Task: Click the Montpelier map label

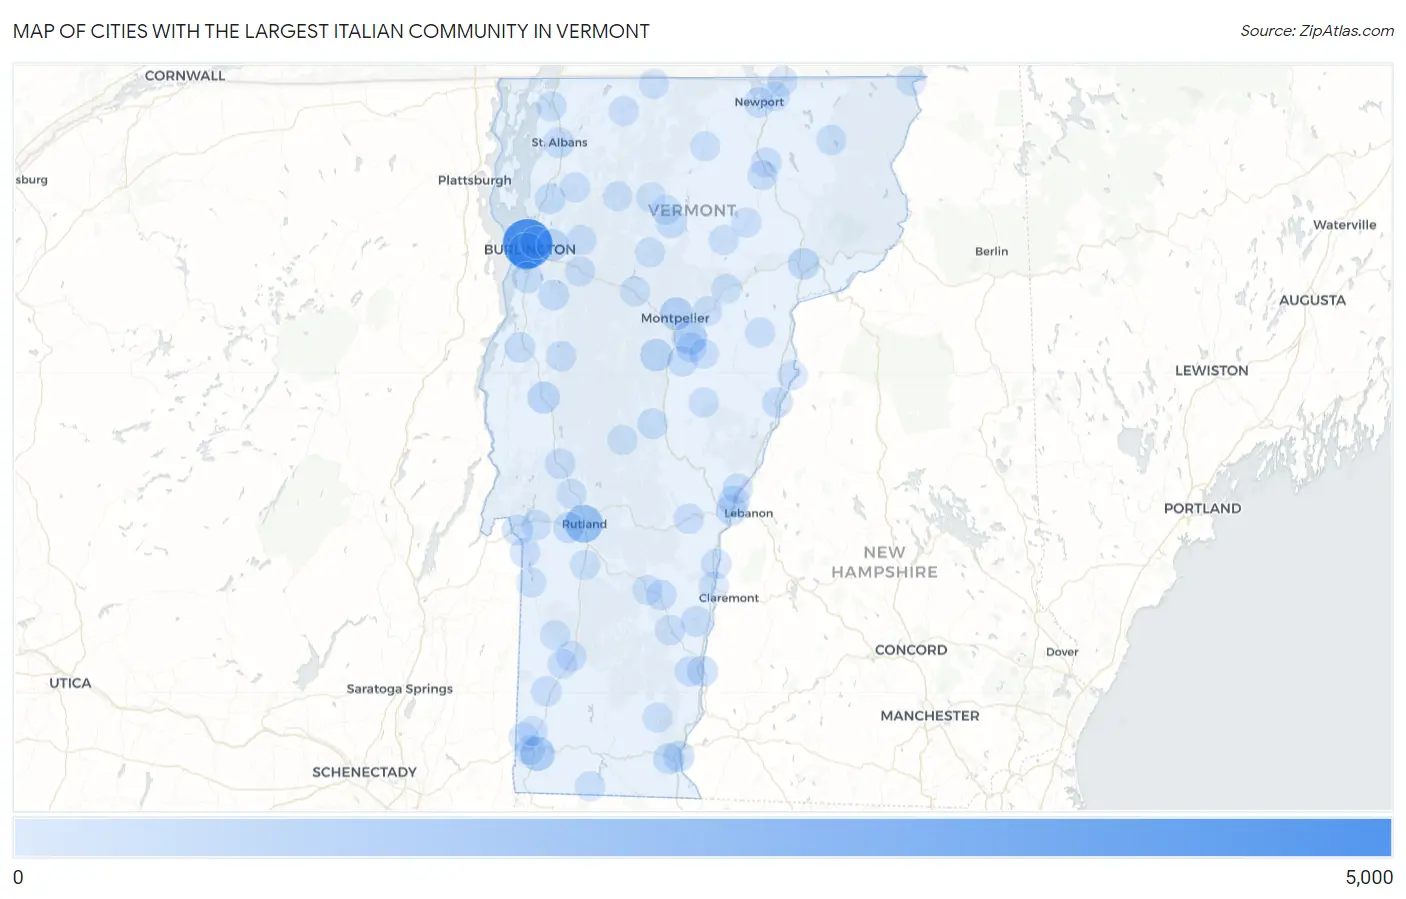Action: pos(675,318)
